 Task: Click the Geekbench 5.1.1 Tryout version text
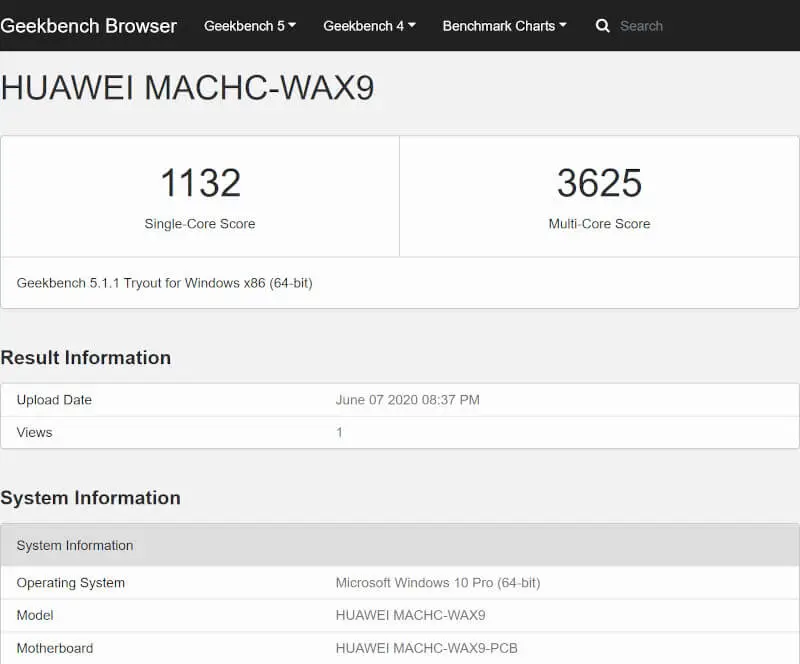165,283
